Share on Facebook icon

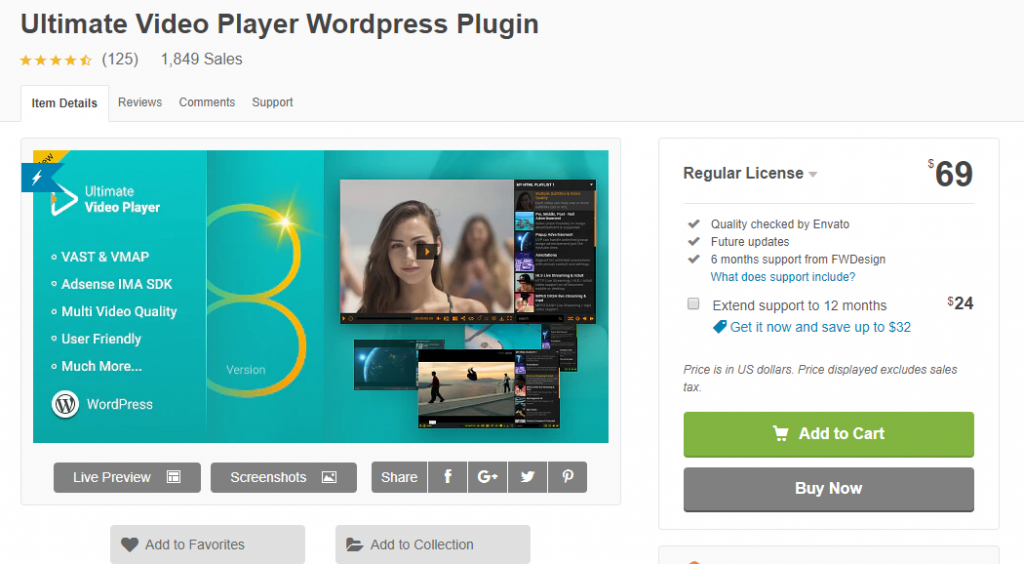pos(447,477)
